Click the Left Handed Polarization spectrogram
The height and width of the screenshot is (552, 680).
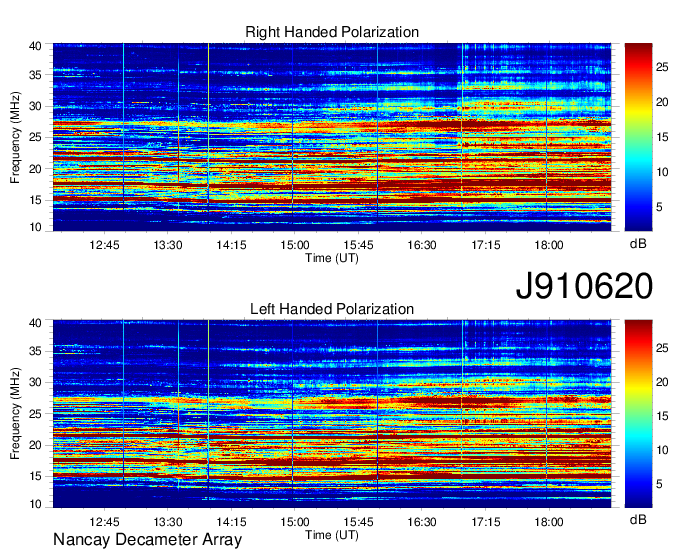click(332, 414)
